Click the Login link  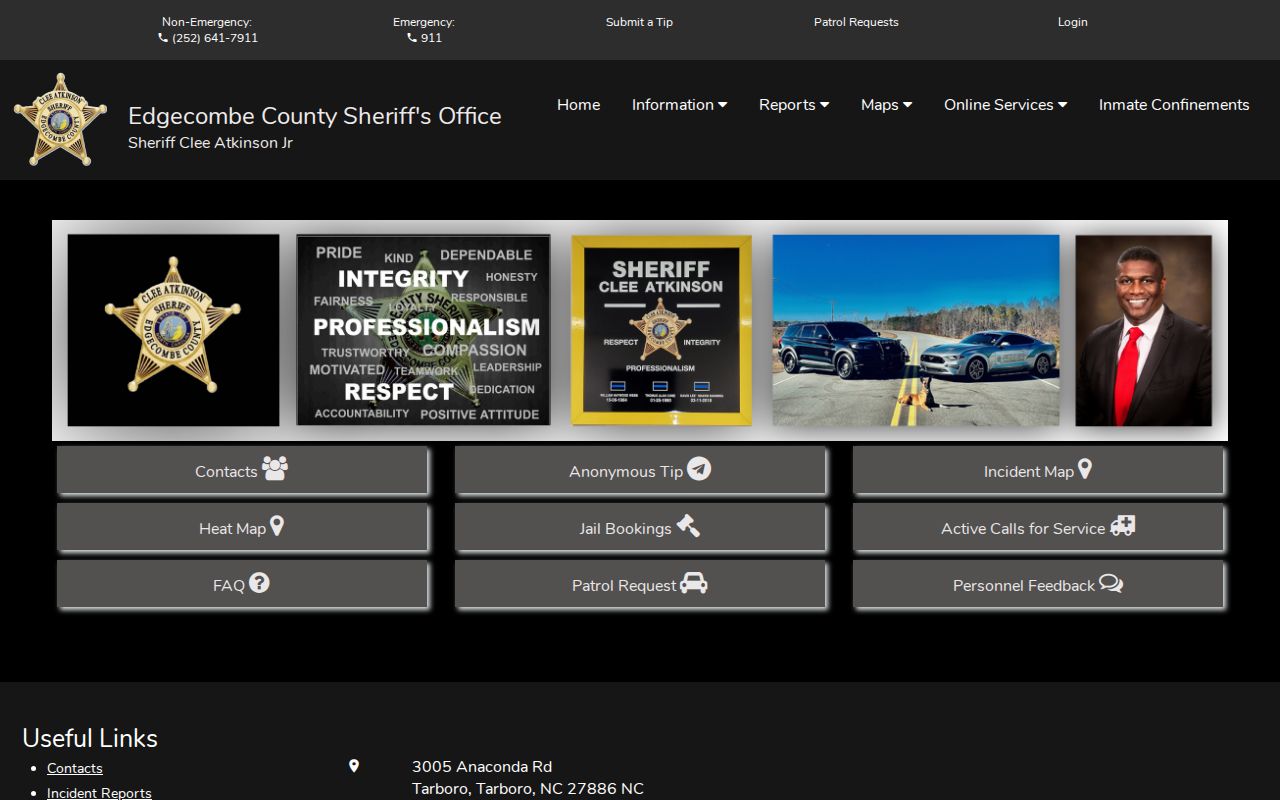coord(1072,22)
